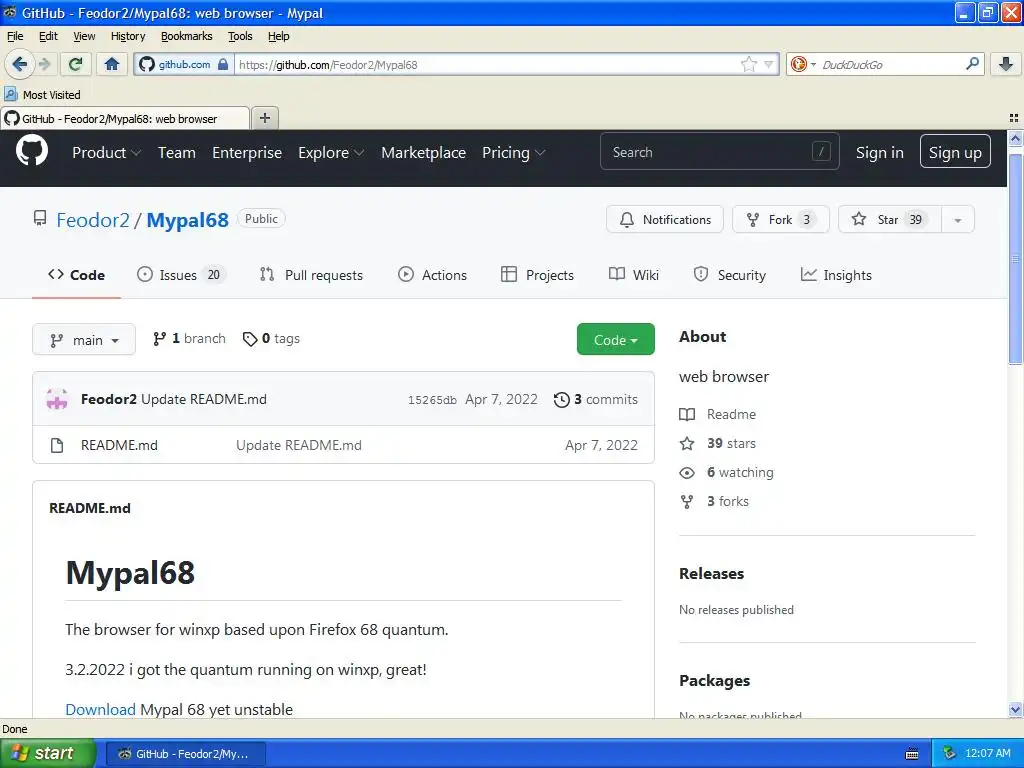Click the page vertical scrollbar thumb
Viewport: 1024px width, 768px height.
(1015, 259)
